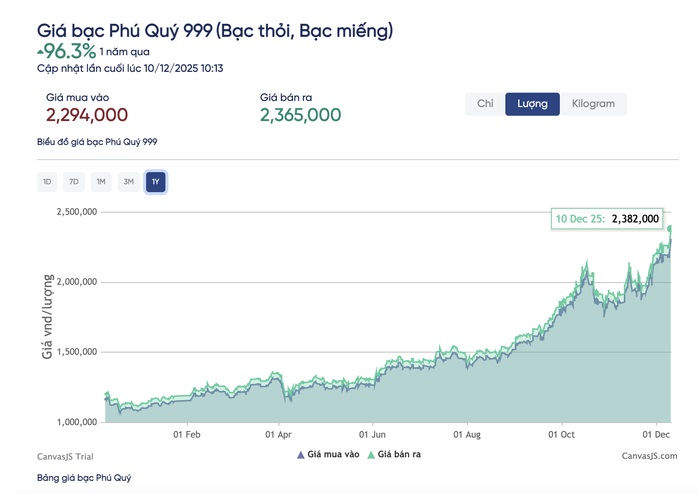Show the 1D chart range
Viewport: 698px width, 494px height.
pyautogui.click(x=46, y=181)
